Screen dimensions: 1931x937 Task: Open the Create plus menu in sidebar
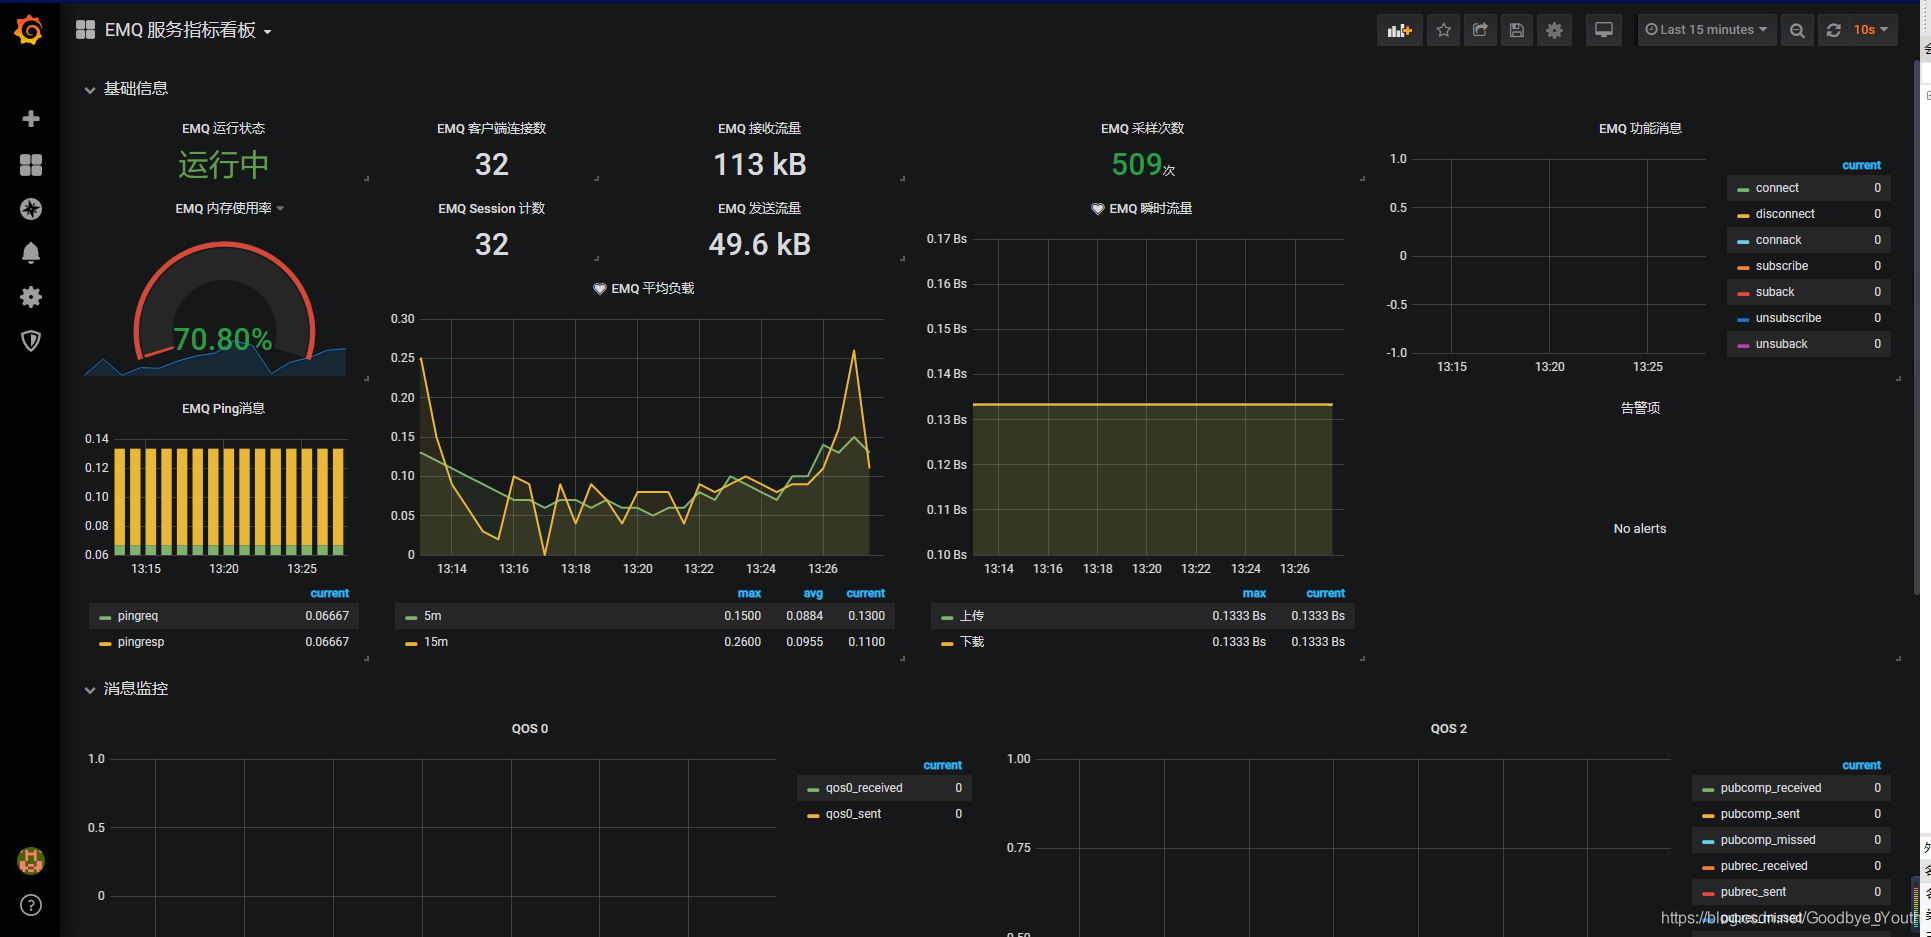pyautogui.click(x=31, y=119)
